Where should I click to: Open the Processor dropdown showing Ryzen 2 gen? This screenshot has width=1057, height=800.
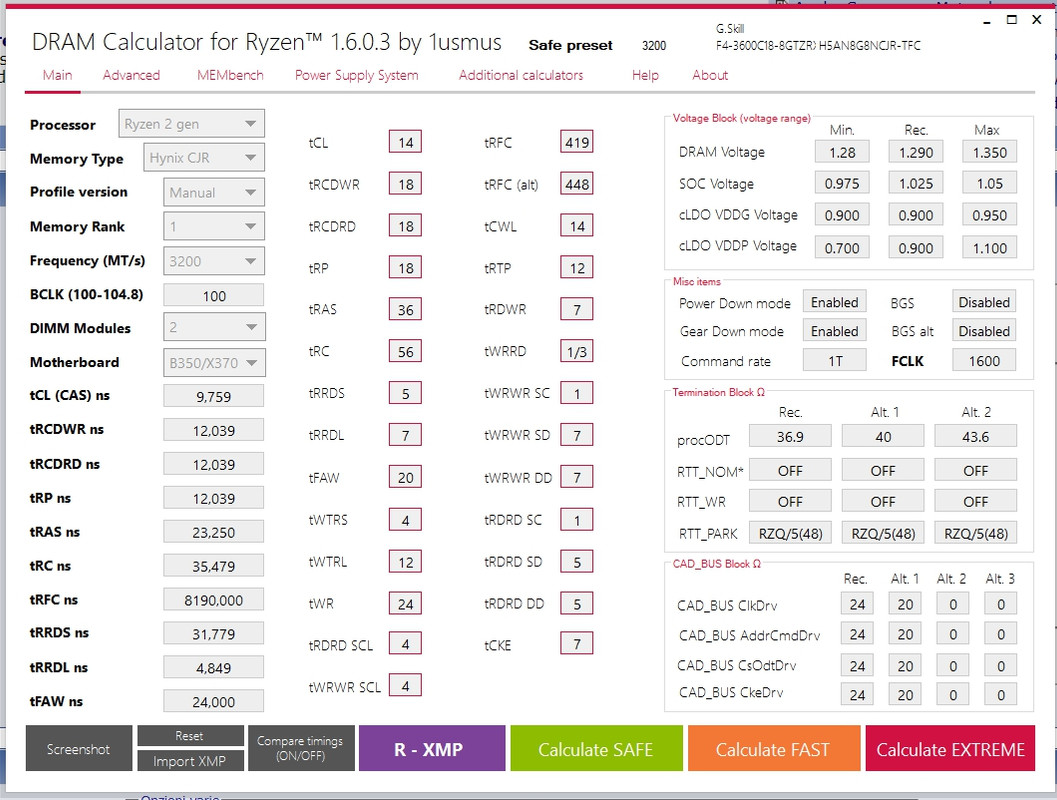point(191,124)
